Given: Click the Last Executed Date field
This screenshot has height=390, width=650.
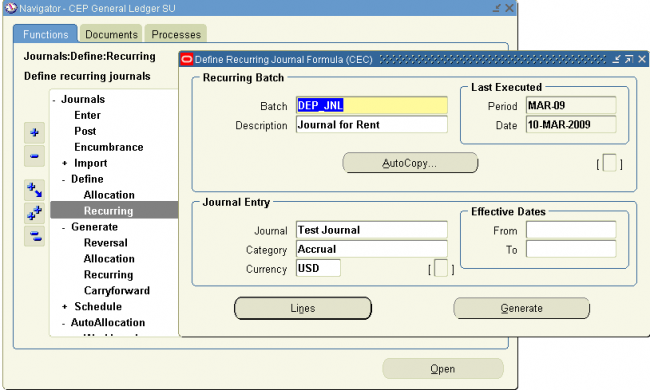Looking at the screenshot, I should tap(571, 124).
